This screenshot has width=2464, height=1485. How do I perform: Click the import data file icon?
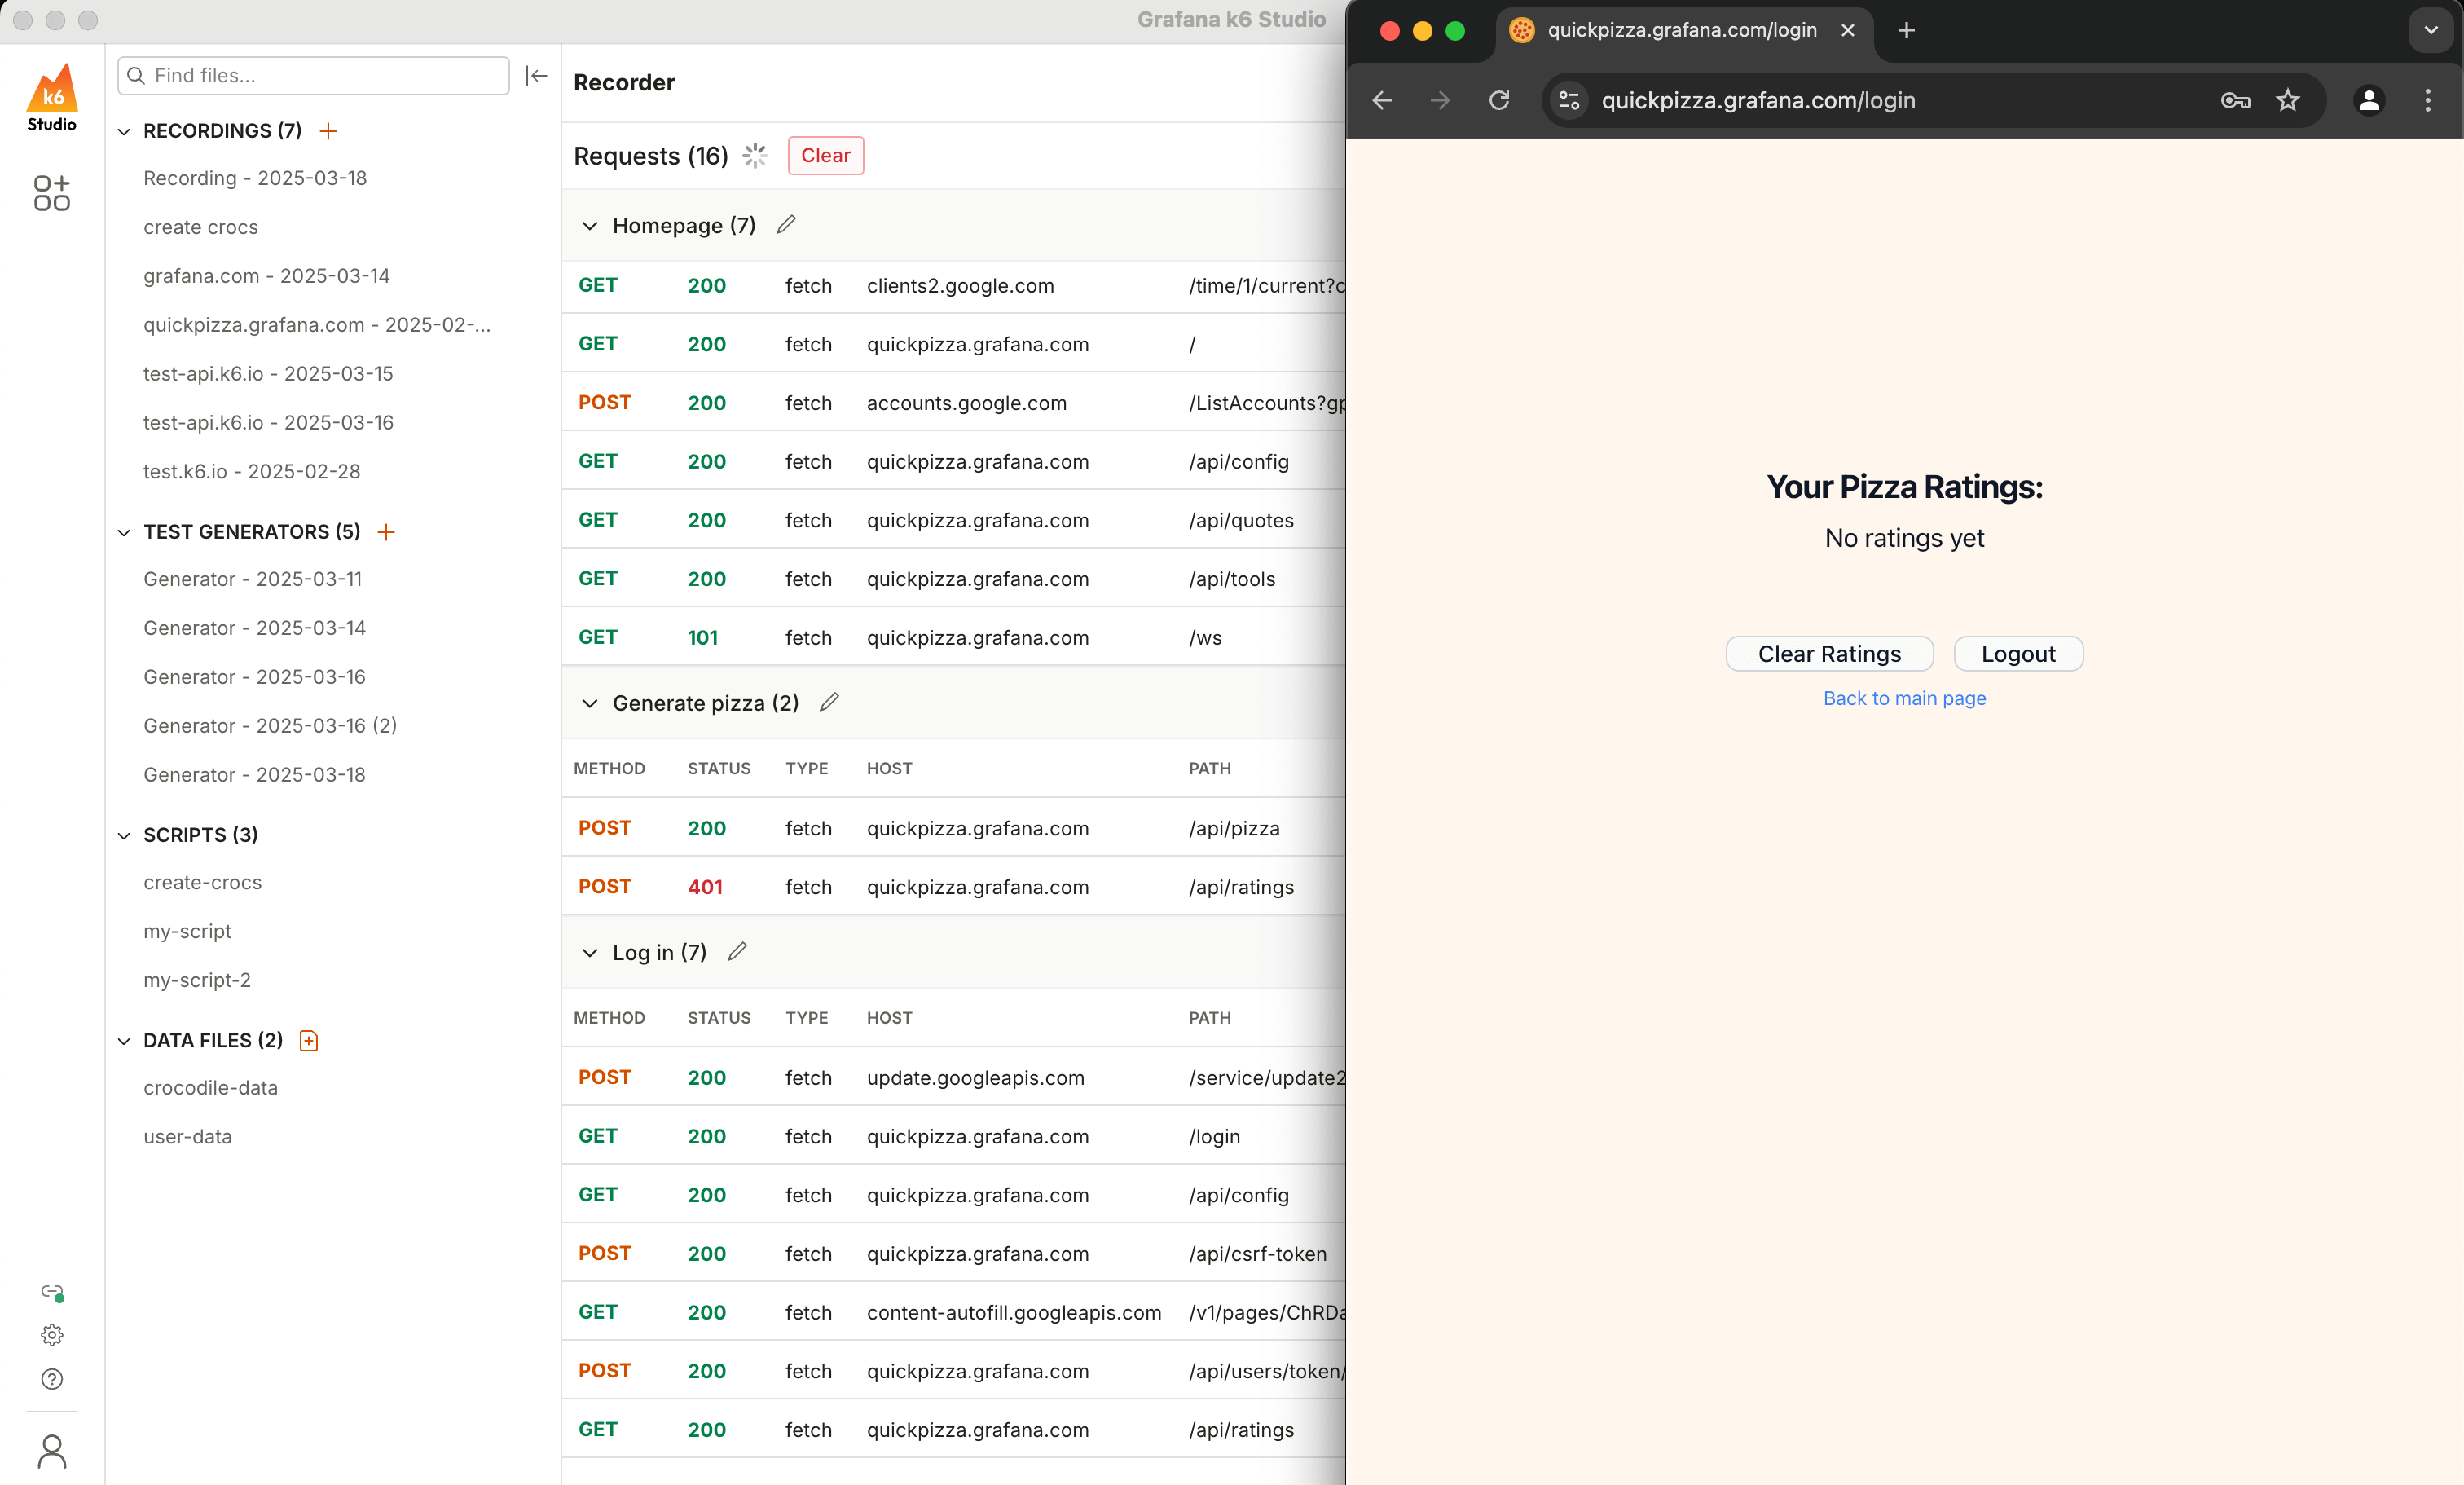pos(309,1041)
